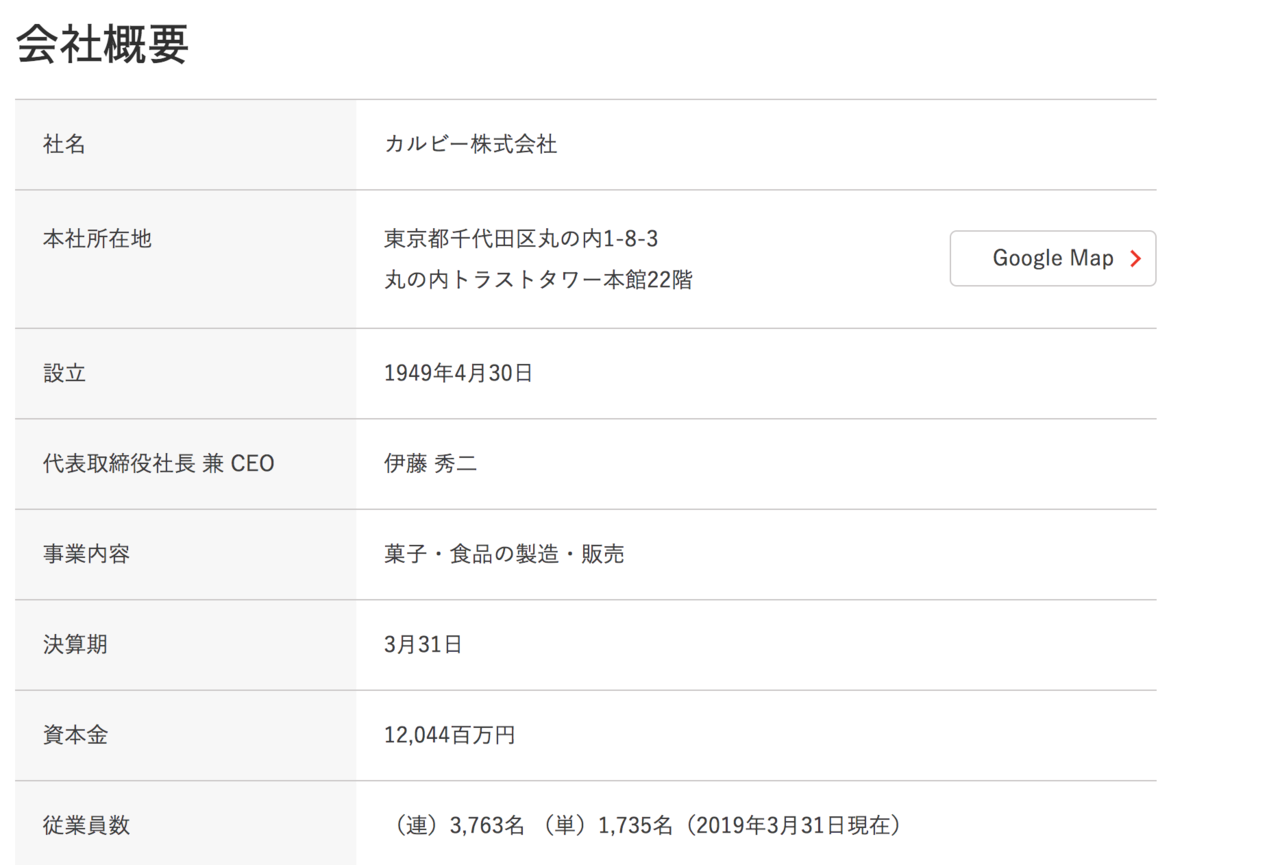This screenshot has width=1280, height=865.
Task: Select the 社名 label cell
Action: click(185, 145)
